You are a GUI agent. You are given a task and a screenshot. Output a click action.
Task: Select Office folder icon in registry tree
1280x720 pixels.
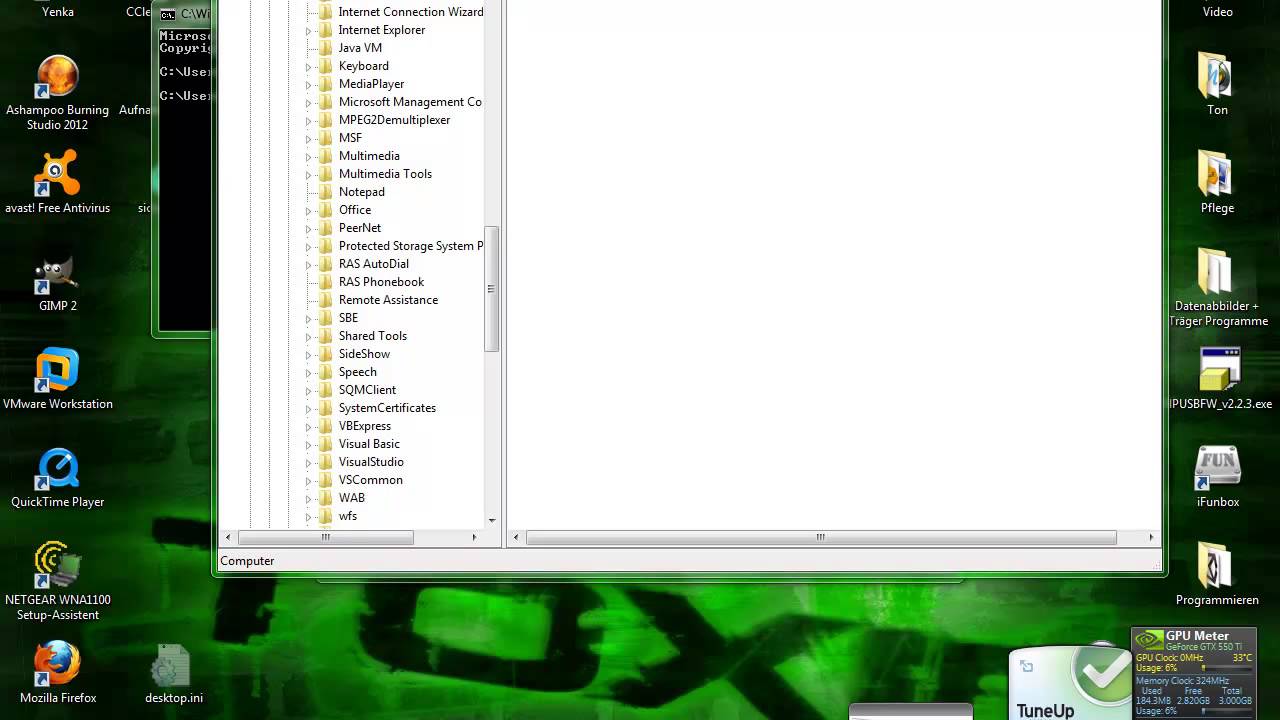click(x=325, y=210)
